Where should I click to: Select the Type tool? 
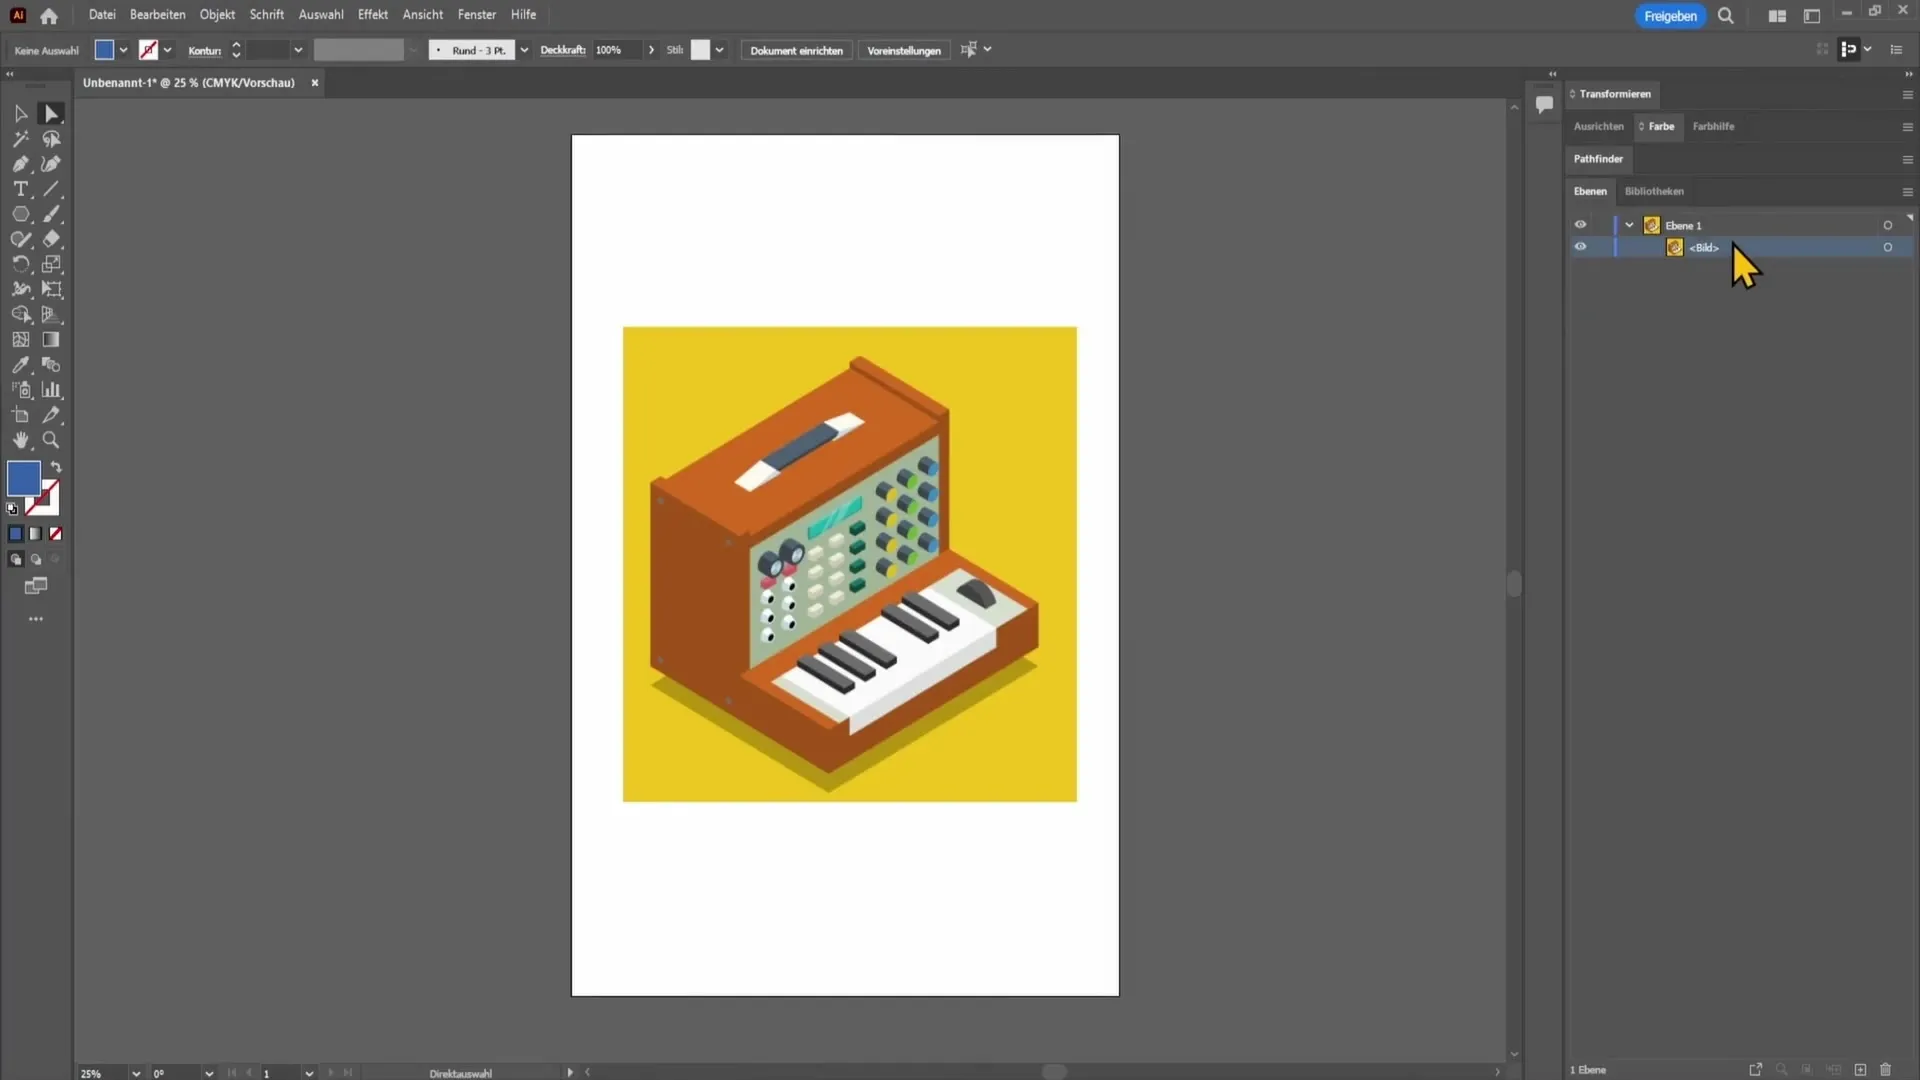tap(20, 189)
